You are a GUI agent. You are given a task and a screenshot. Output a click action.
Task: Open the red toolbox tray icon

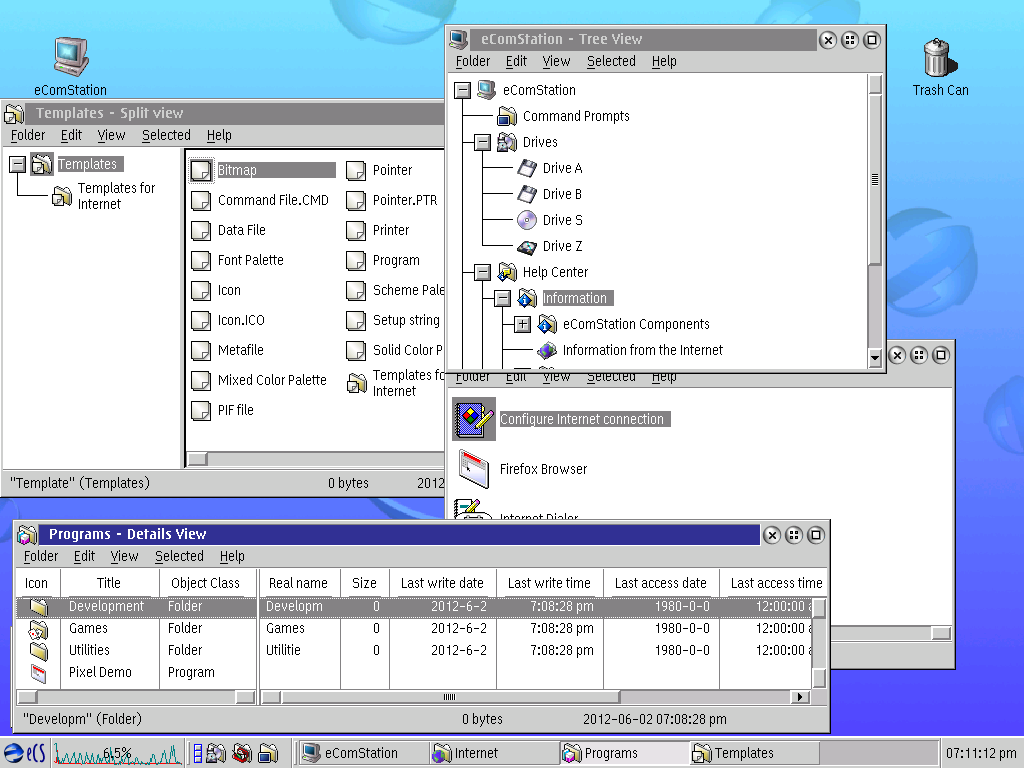tap(242, 753)
